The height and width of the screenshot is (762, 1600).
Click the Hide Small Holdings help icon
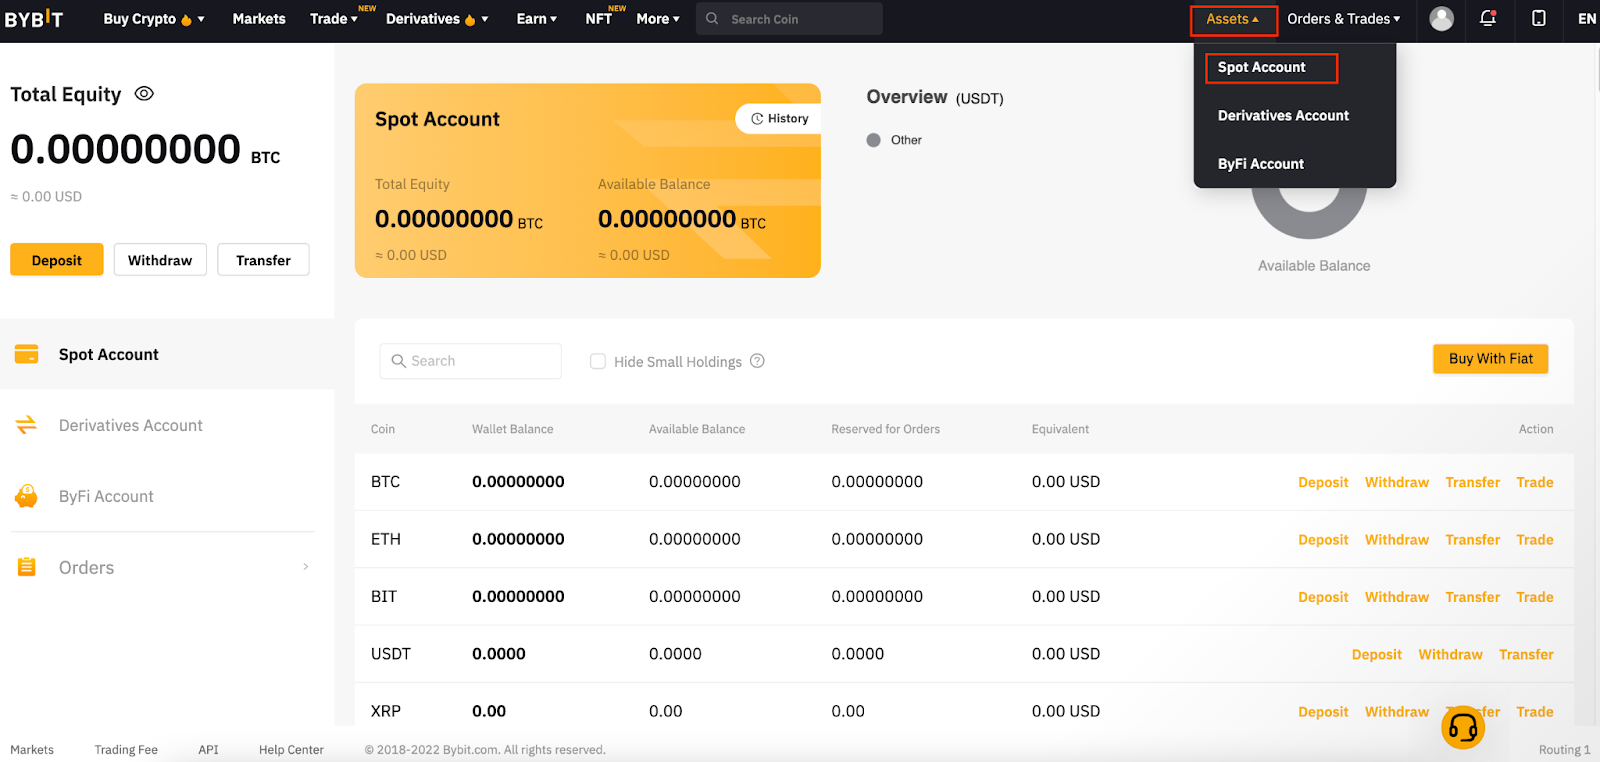[757, 361]
